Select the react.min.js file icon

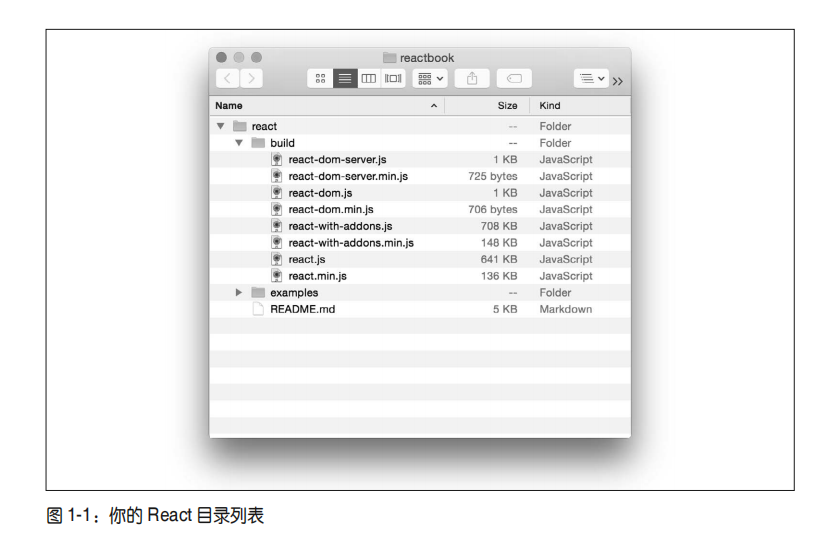point(277,276)
